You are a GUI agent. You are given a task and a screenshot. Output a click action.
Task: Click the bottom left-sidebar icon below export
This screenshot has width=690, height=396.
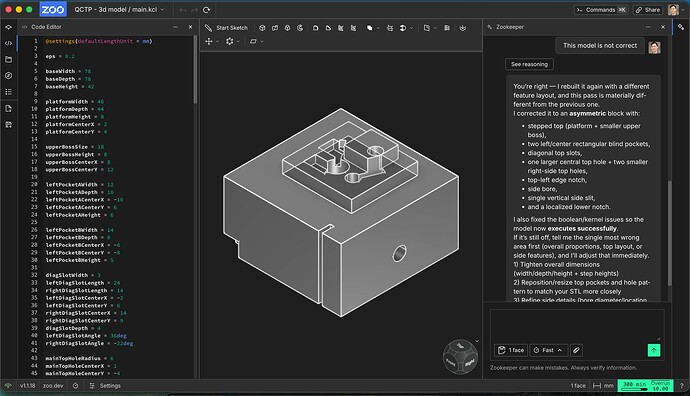point(8,125)
